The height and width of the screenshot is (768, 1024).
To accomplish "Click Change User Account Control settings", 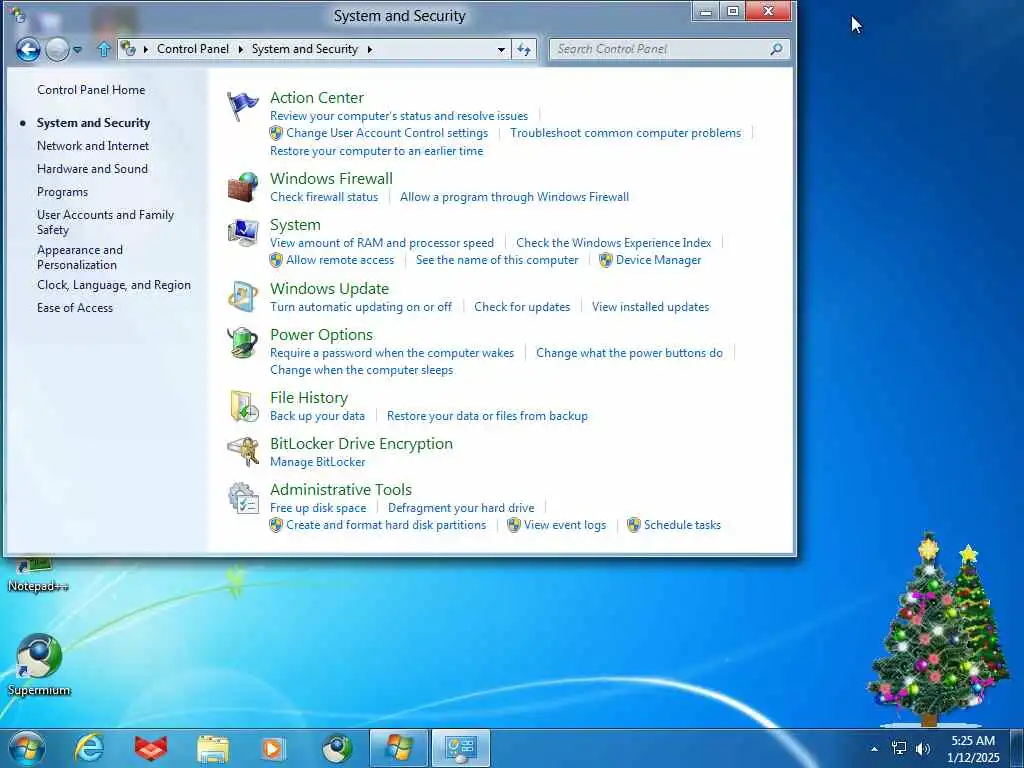I will [x=387, y=133].
